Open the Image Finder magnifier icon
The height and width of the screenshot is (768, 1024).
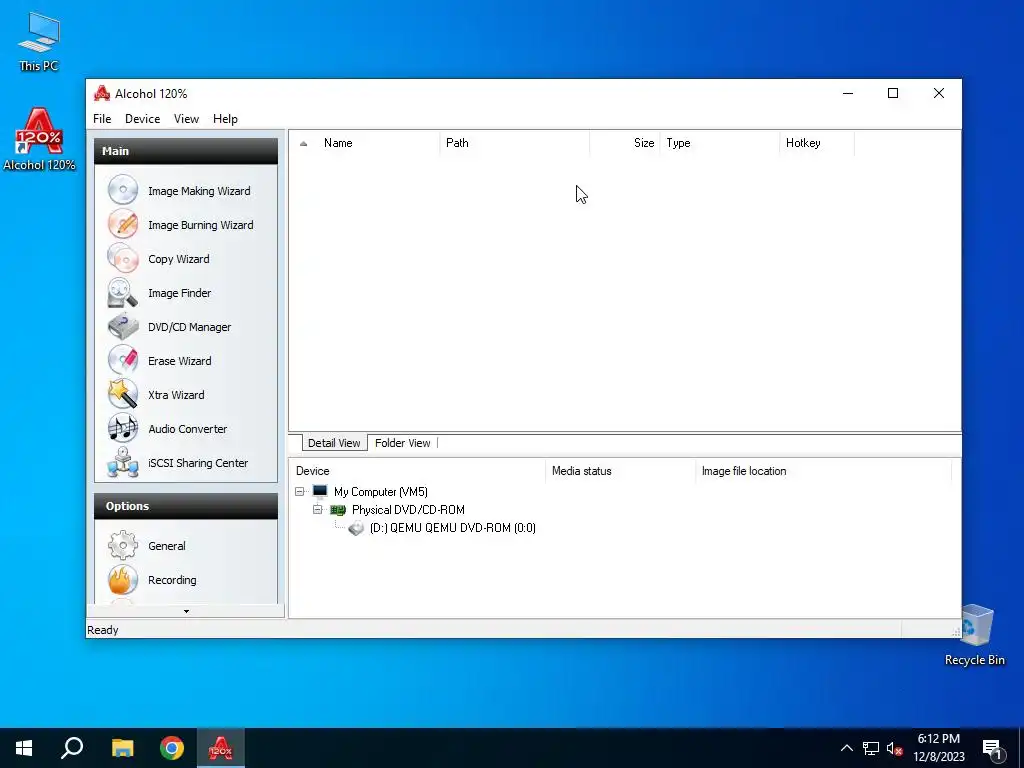point(123,293)
